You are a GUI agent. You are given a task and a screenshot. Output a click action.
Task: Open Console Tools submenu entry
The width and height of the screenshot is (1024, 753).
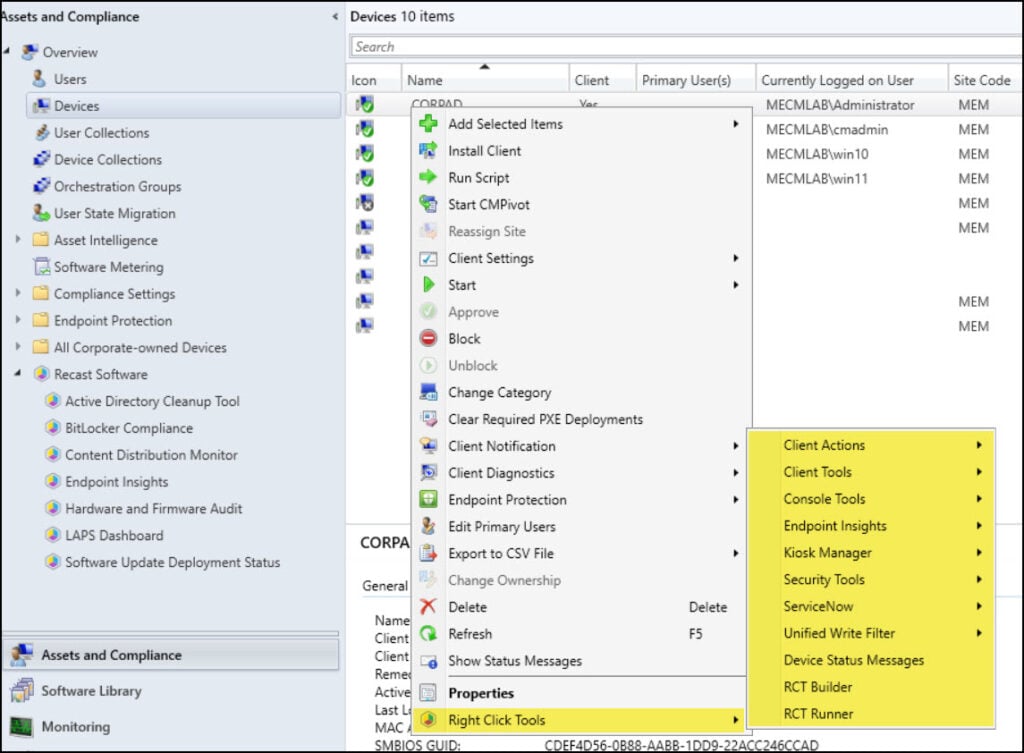click(x=871, y=498)
